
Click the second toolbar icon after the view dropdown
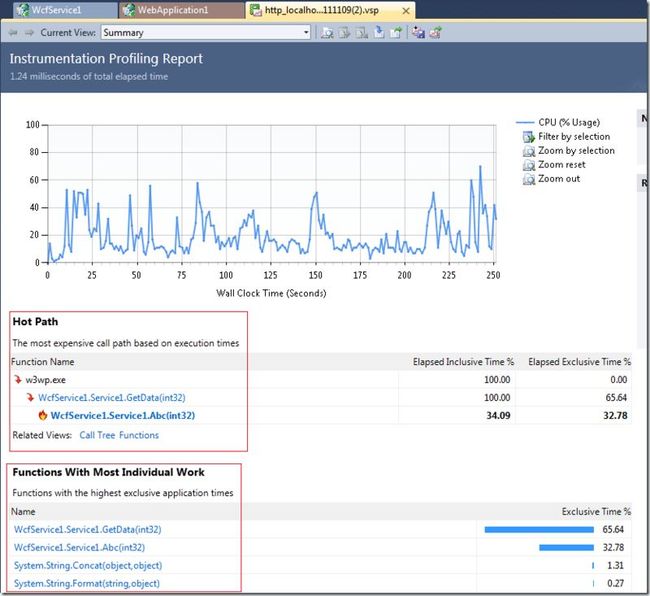[344, 32]
